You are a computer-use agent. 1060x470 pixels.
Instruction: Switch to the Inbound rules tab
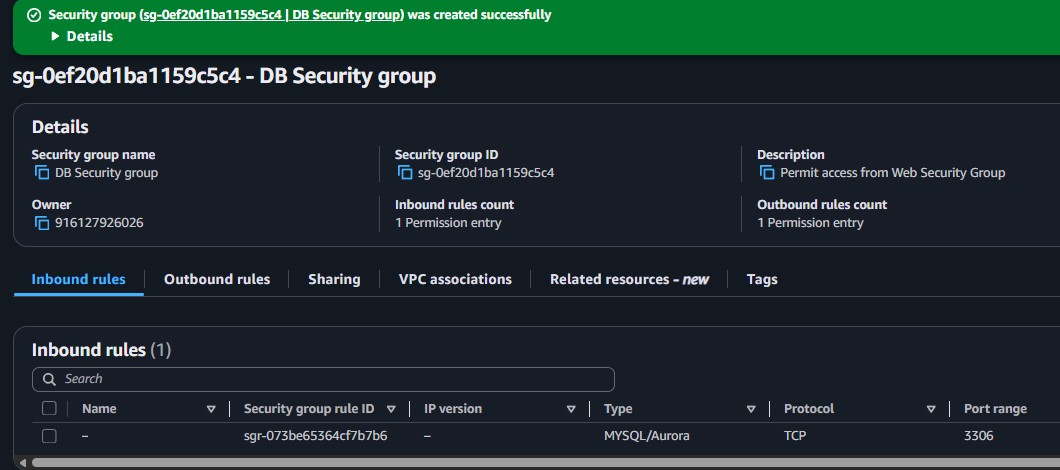(x=78, y=279)
